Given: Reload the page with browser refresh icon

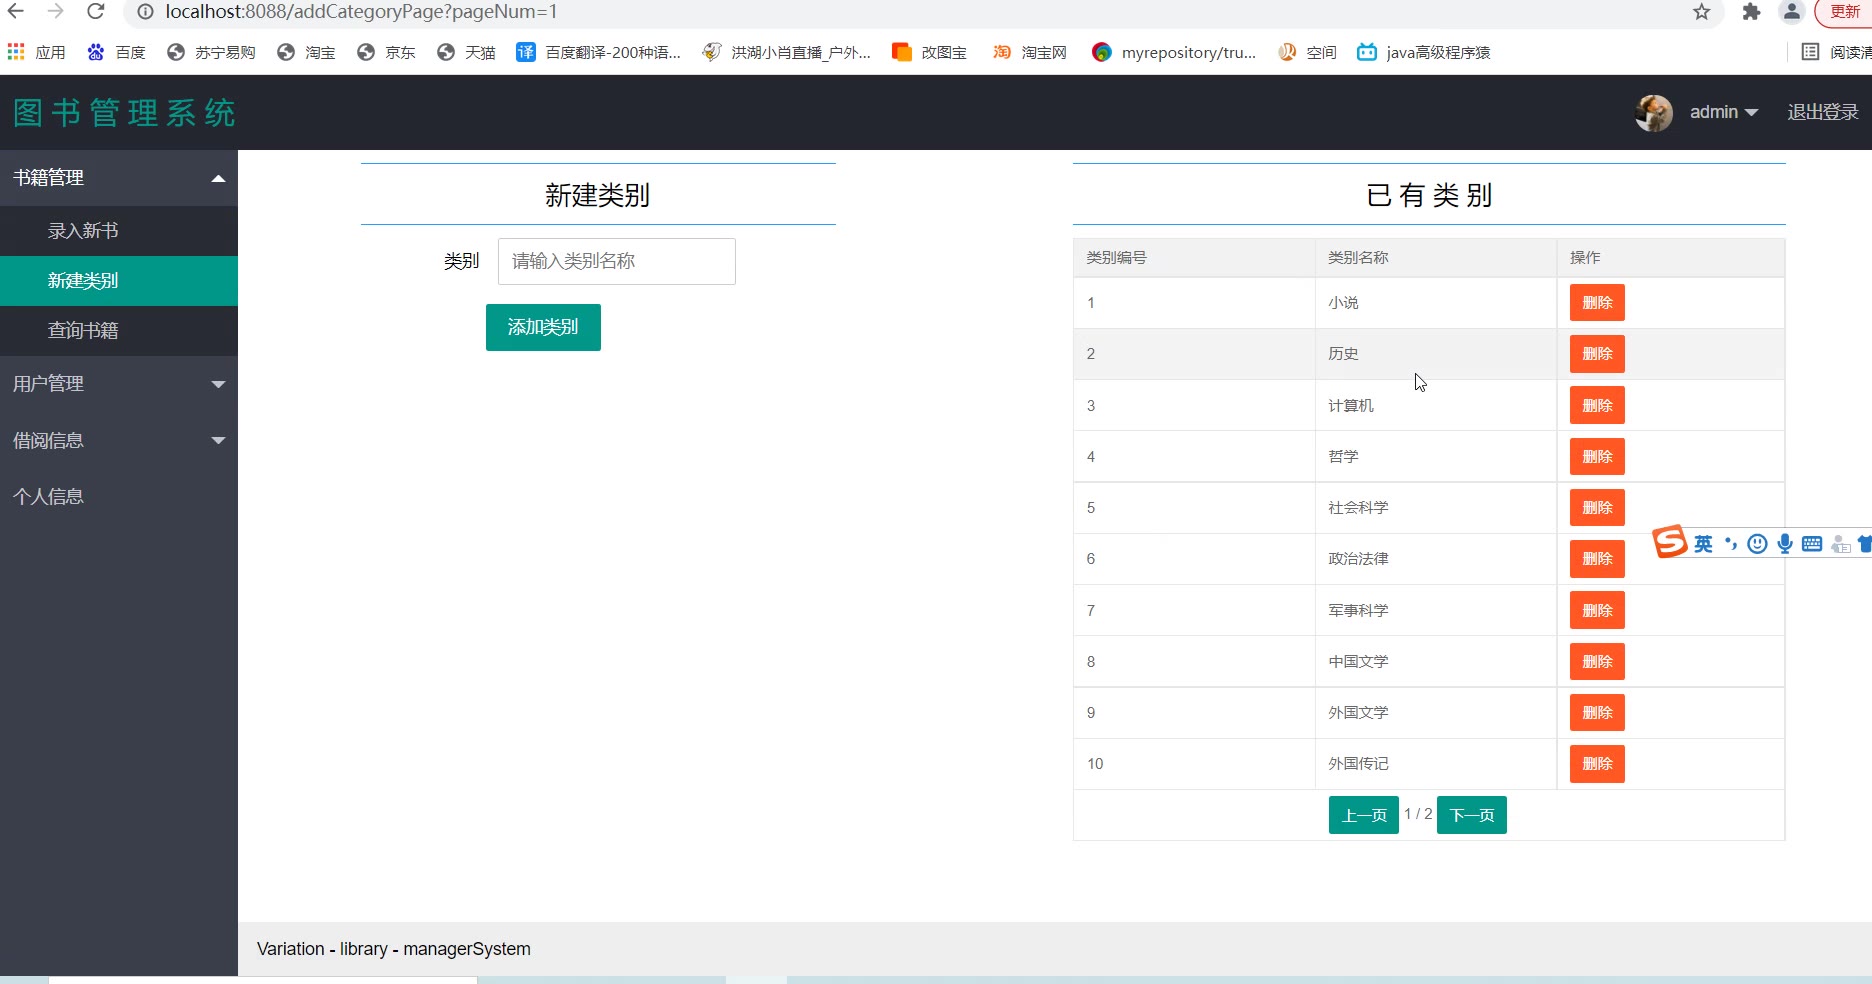Looking at the screenshot, I should 95,12.
